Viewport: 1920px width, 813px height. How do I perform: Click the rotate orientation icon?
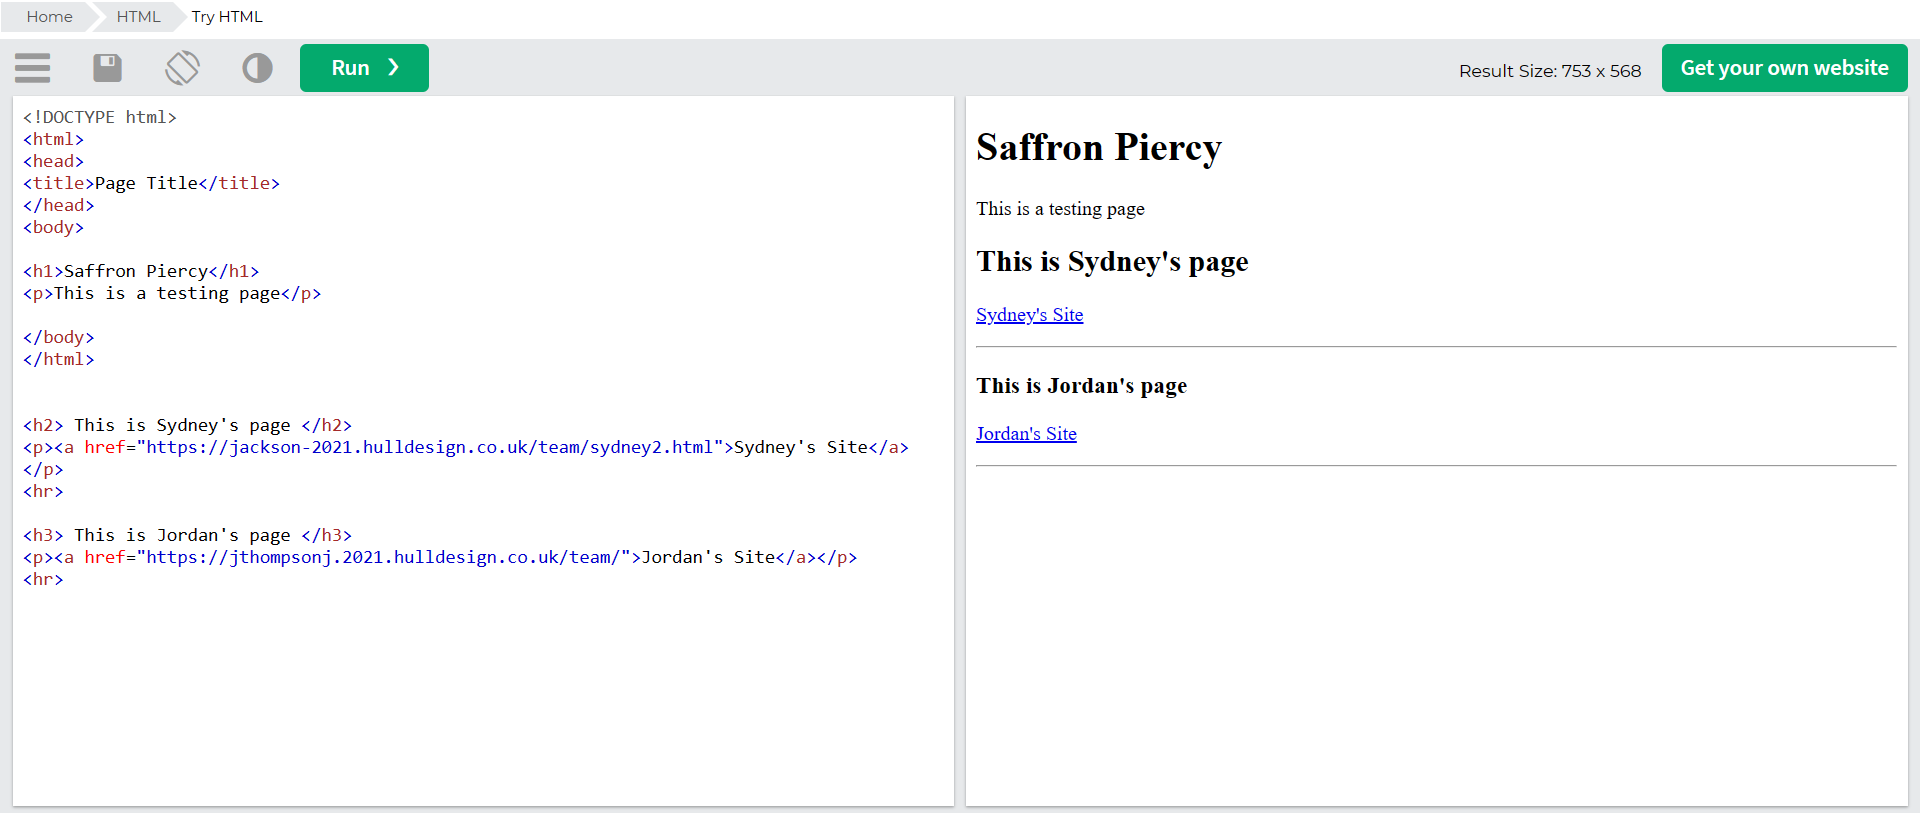point(182,68)
